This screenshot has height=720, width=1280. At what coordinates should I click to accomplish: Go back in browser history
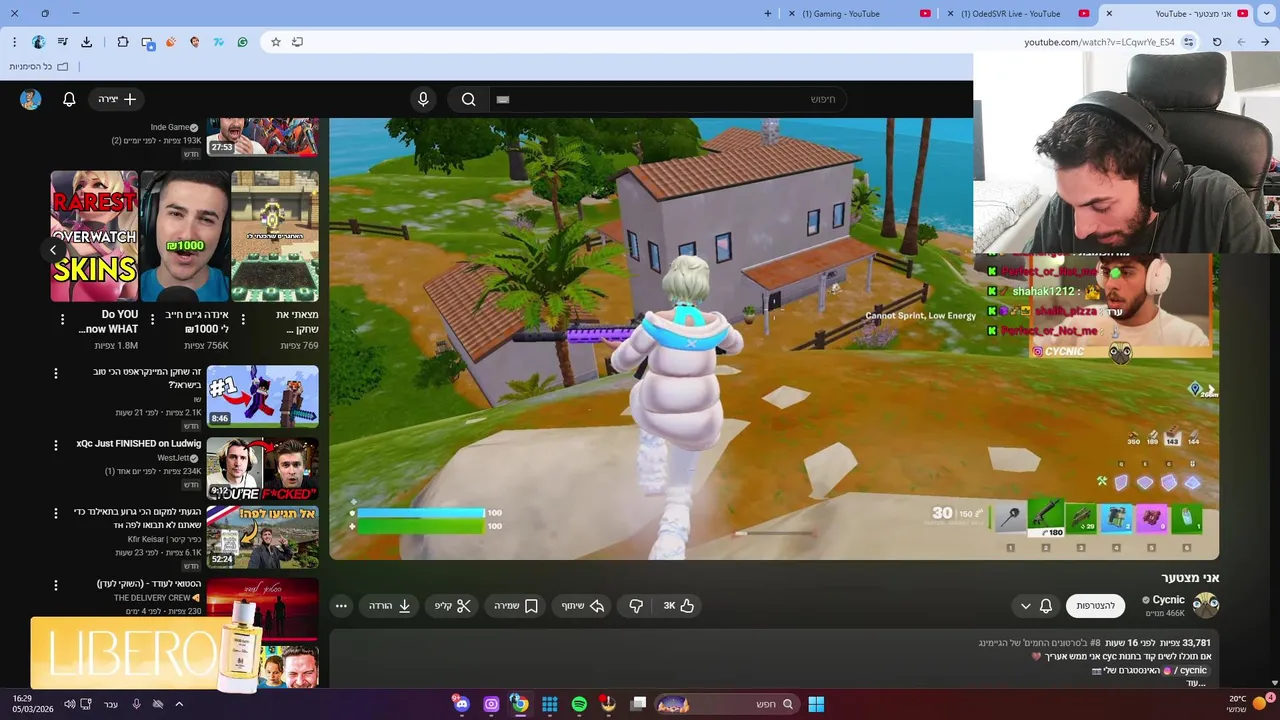pos(1241,42)
